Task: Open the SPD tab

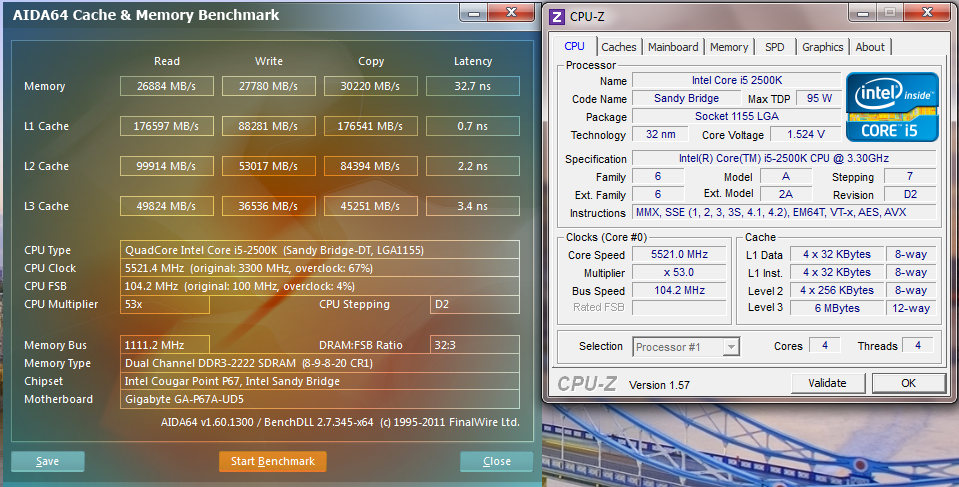Action: coord(774,47)
